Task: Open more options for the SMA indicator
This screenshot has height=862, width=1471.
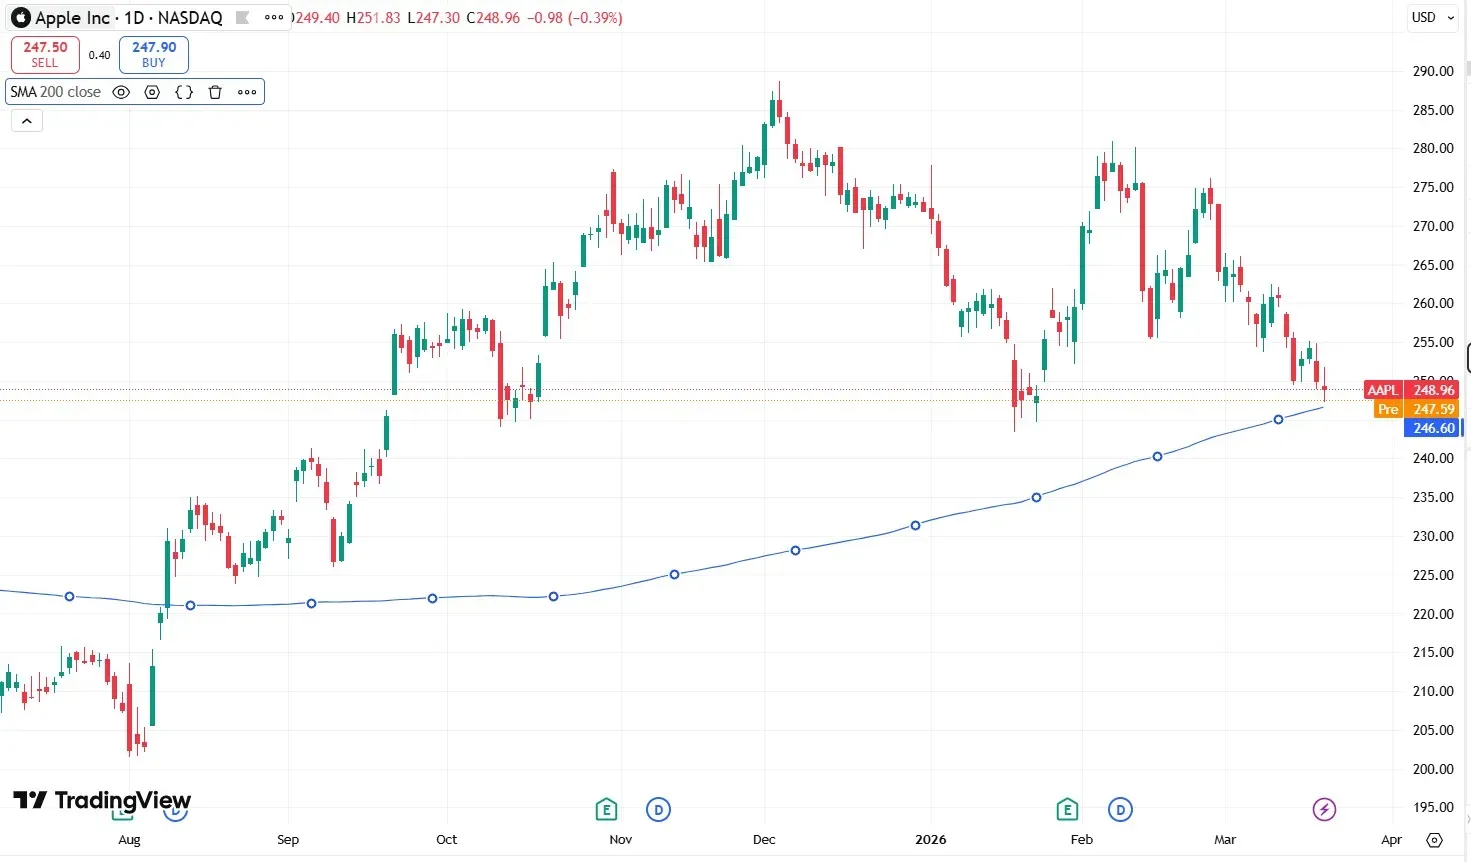Action: [246, 92]
